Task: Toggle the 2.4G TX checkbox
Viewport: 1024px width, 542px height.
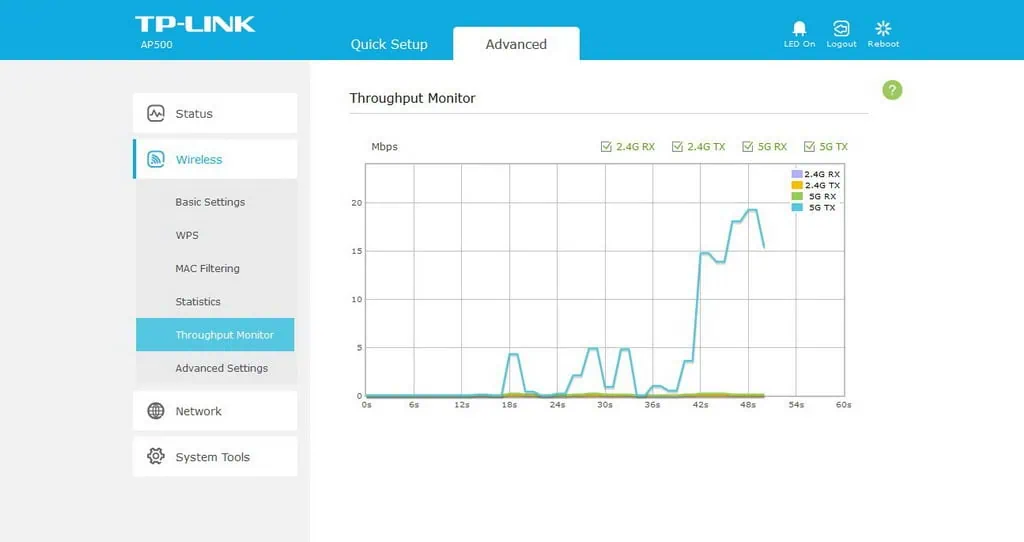Action: pyautogui.click(x=677, y=147)
